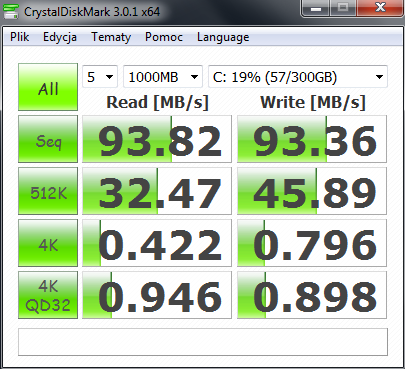Expand the test count dropdown showing 5
405x369 pixels.
coord(100,77)
